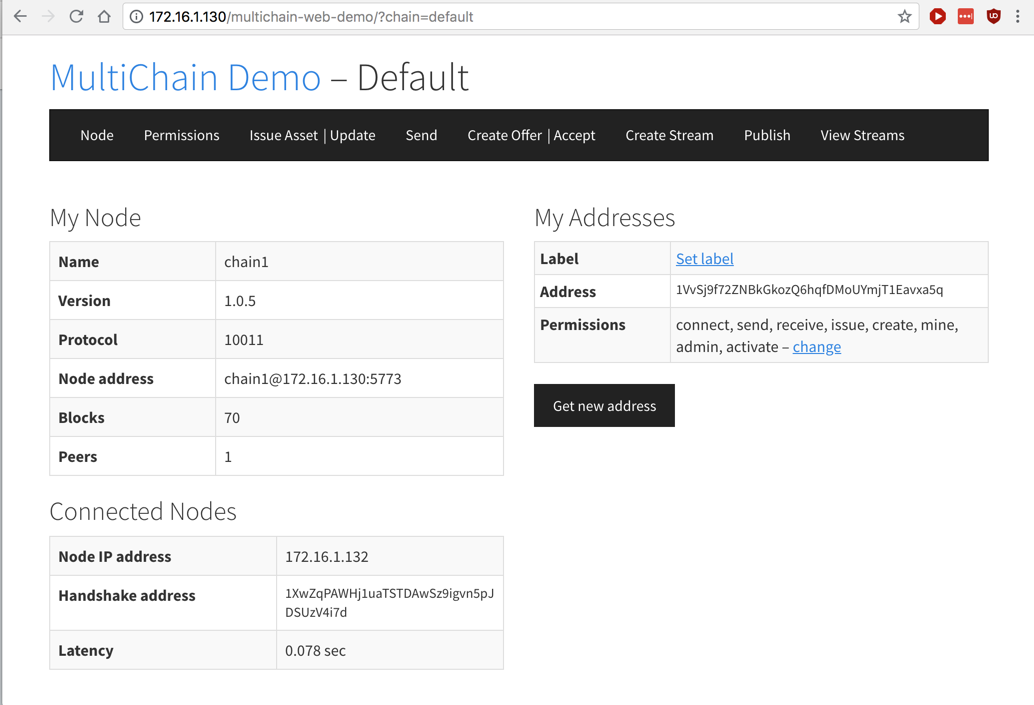This screenshot has width=1034, height=705.
Task: Click the browser back arrow
Action: (x=20, y=17)
